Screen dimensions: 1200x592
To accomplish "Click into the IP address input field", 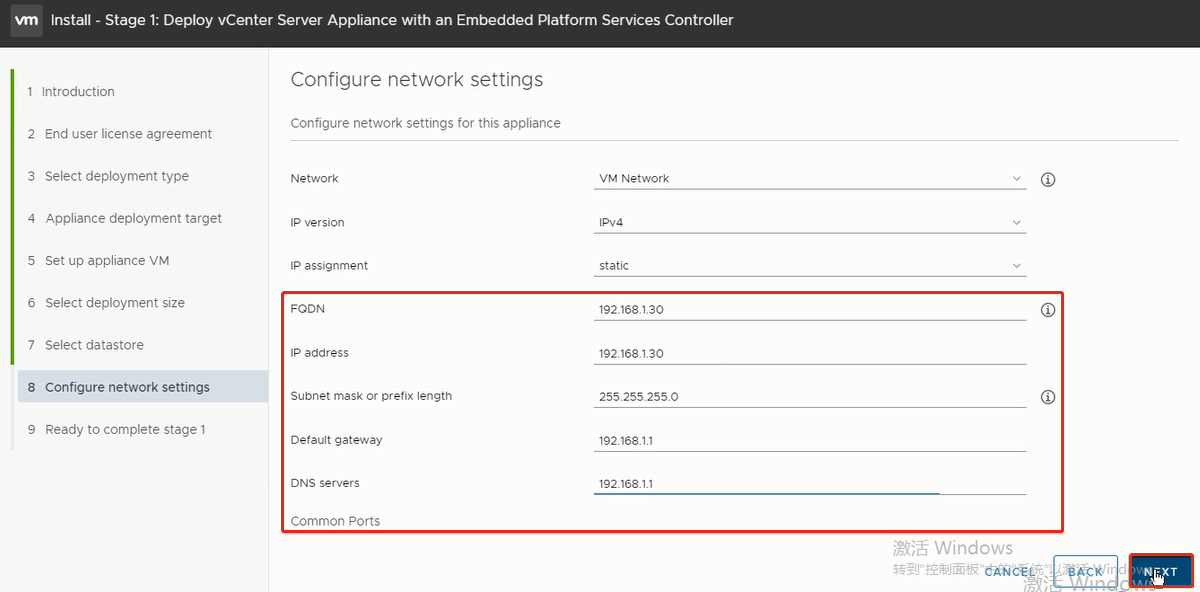I will click(x=810, y=354).
